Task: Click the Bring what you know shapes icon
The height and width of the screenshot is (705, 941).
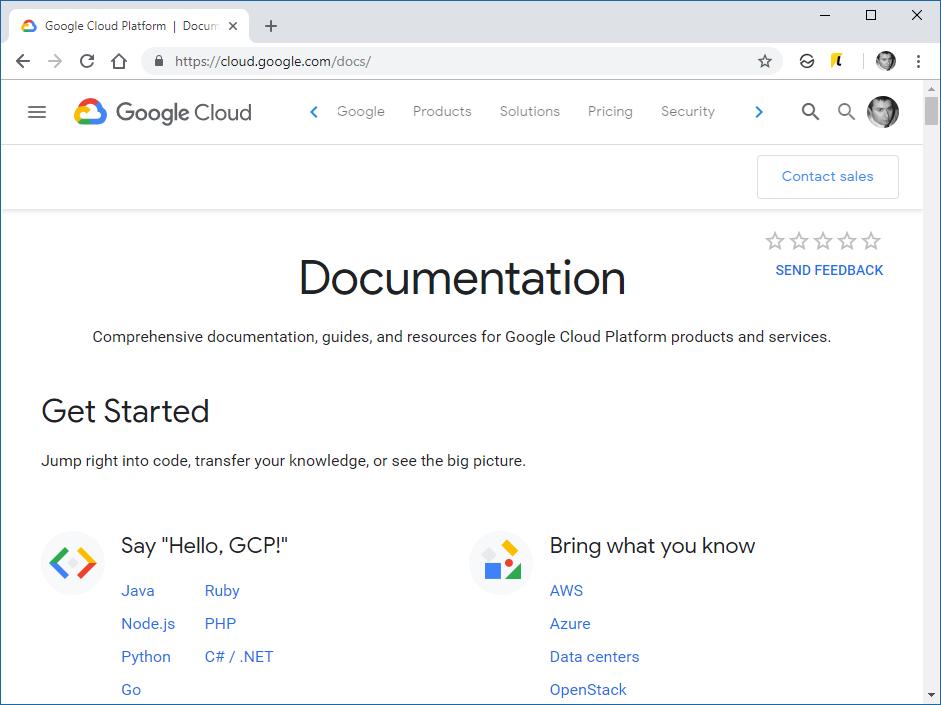Action: [501, 563]
